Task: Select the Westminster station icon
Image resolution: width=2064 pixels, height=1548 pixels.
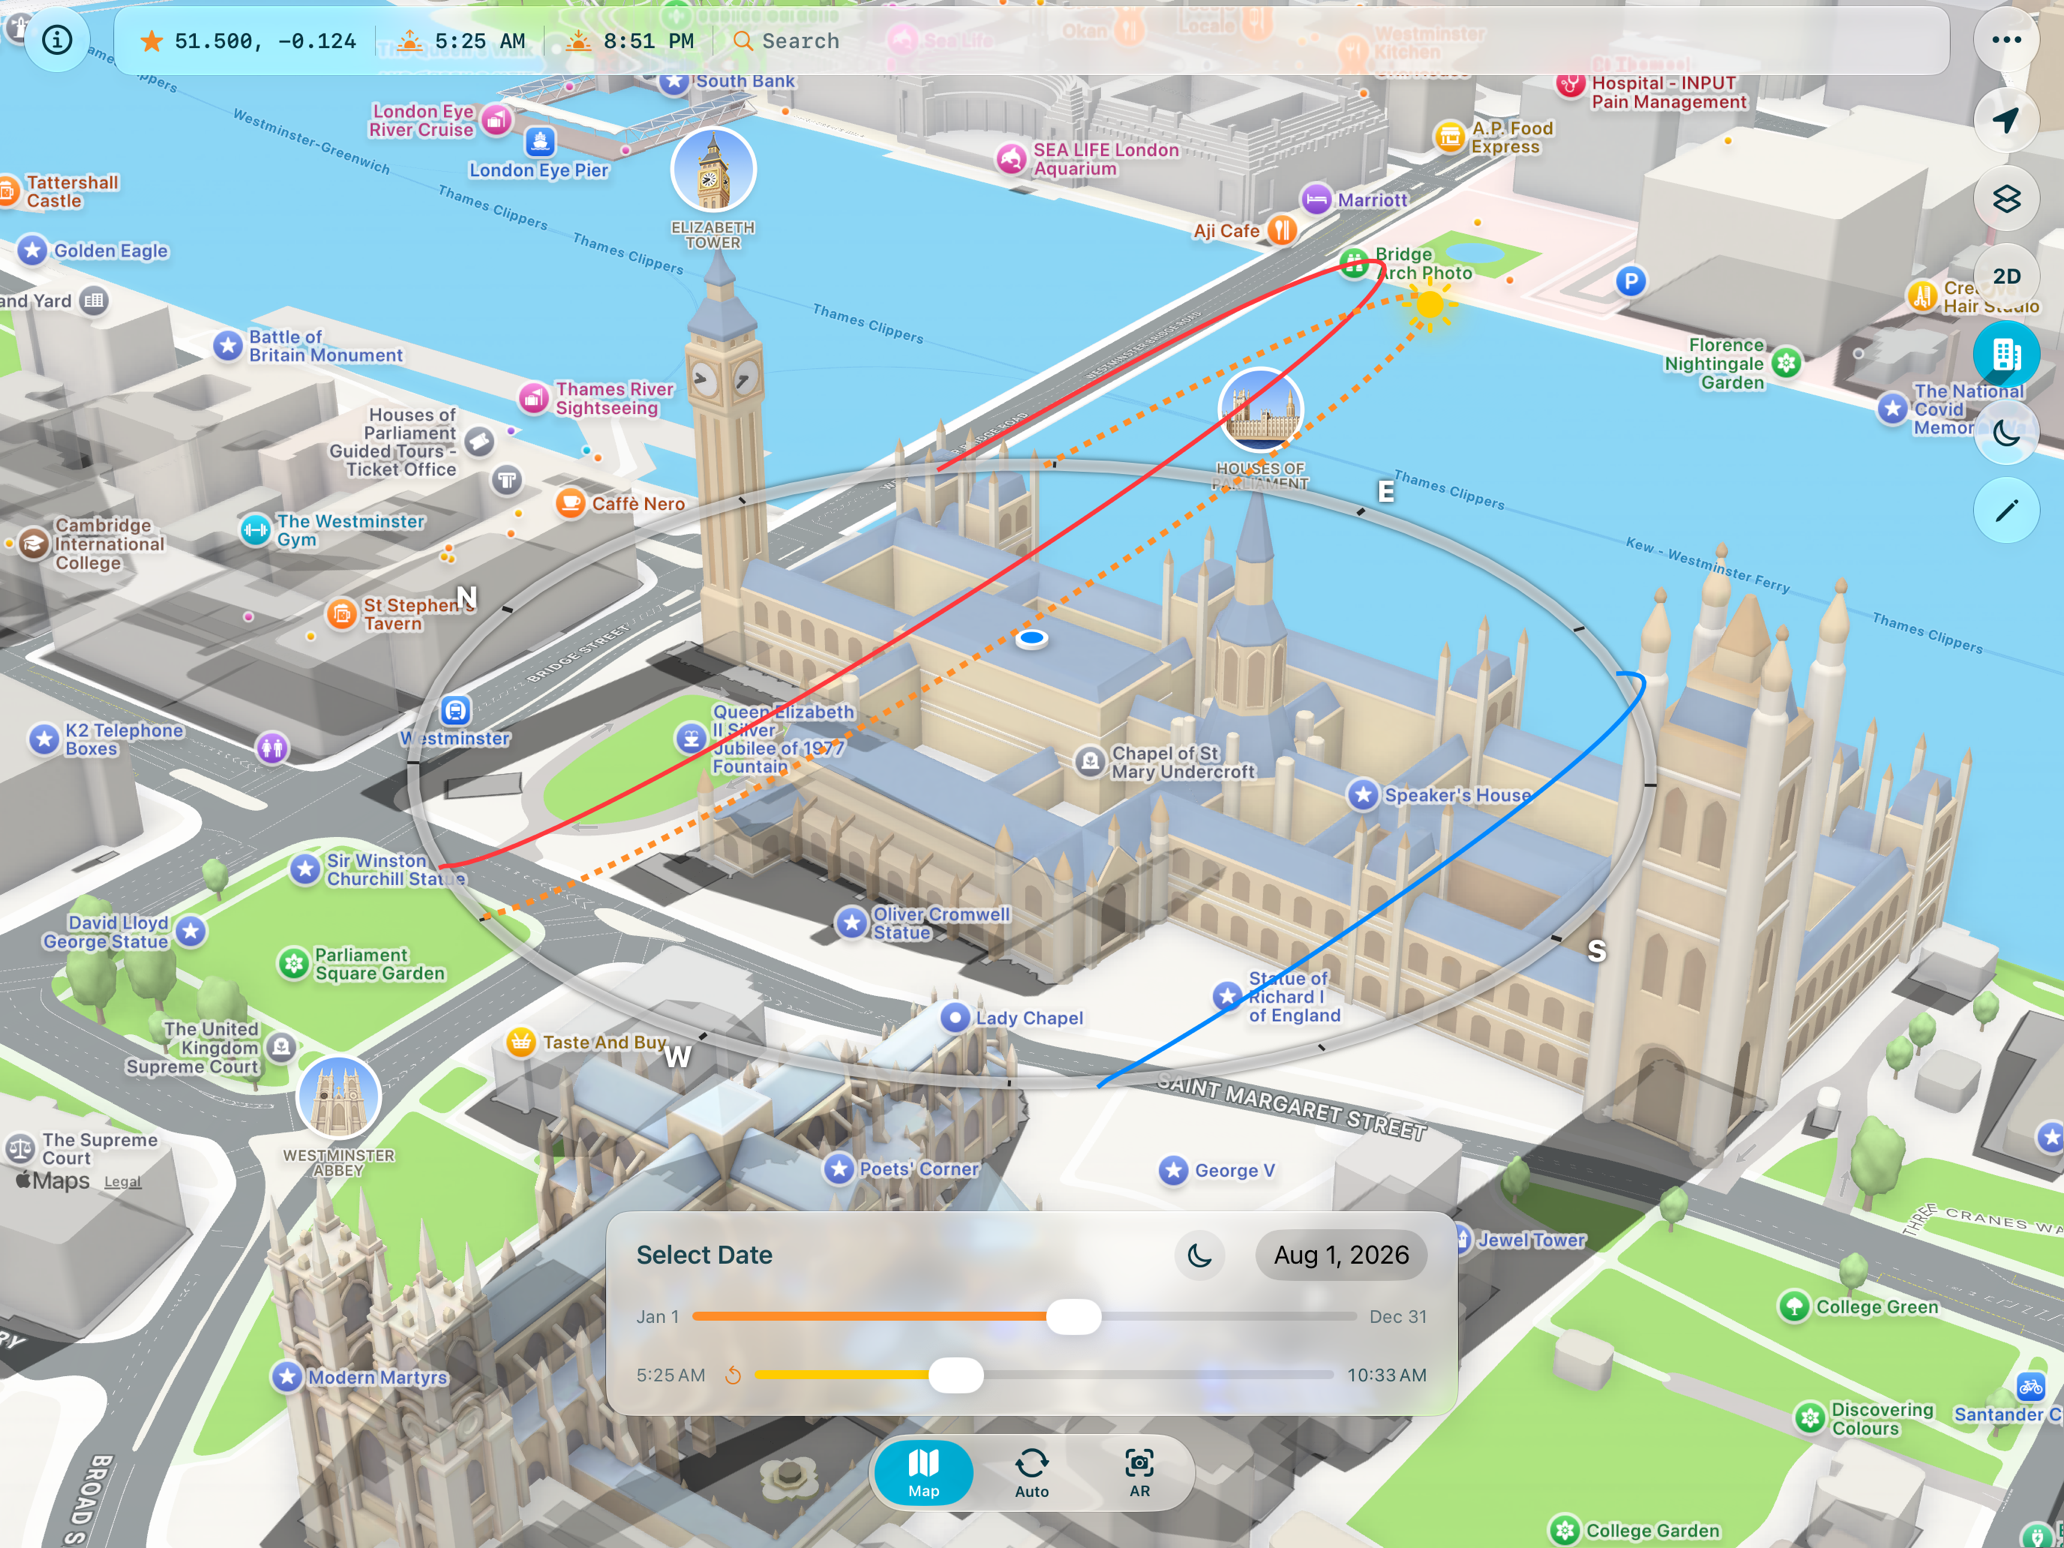Action: point(455,711)
